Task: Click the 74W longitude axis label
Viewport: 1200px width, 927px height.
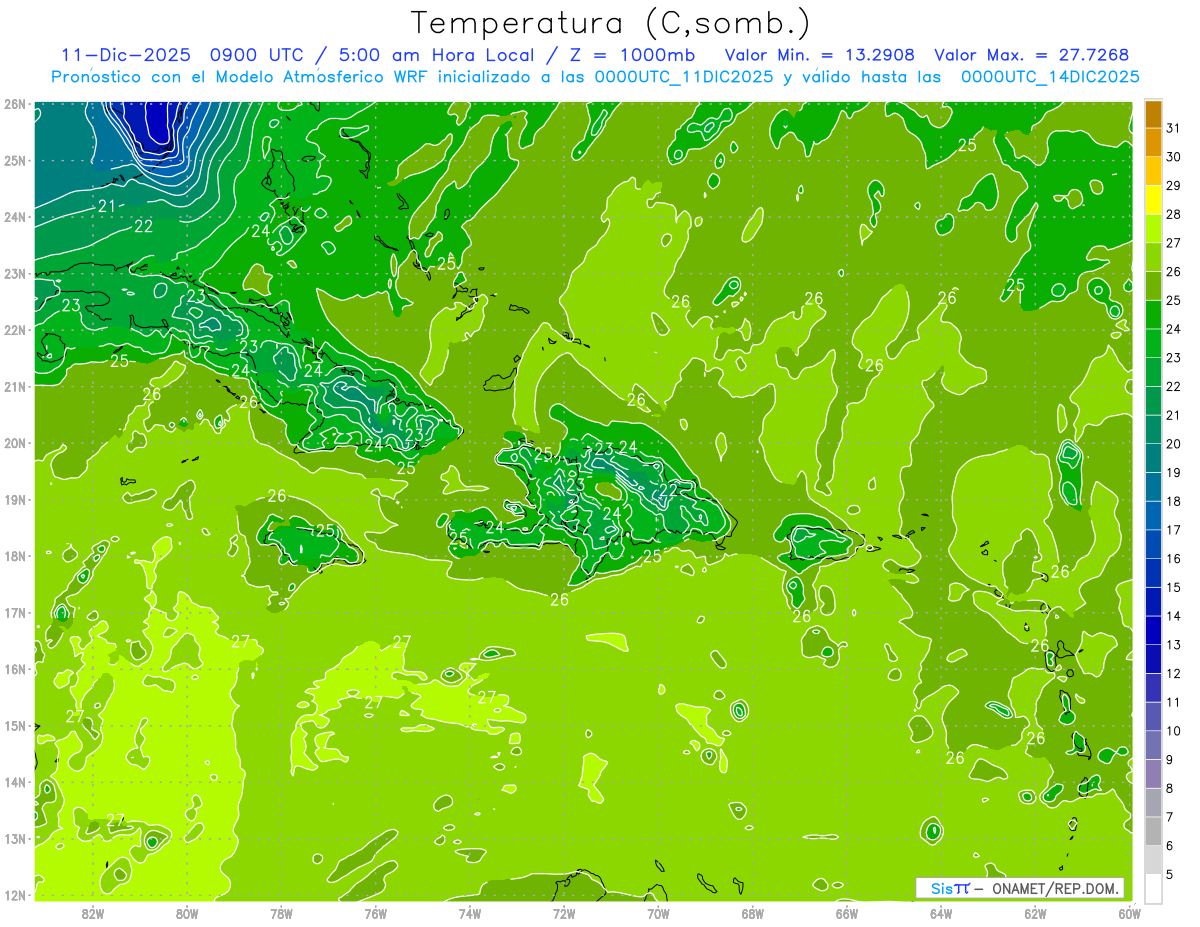Action: click(470, 913)
